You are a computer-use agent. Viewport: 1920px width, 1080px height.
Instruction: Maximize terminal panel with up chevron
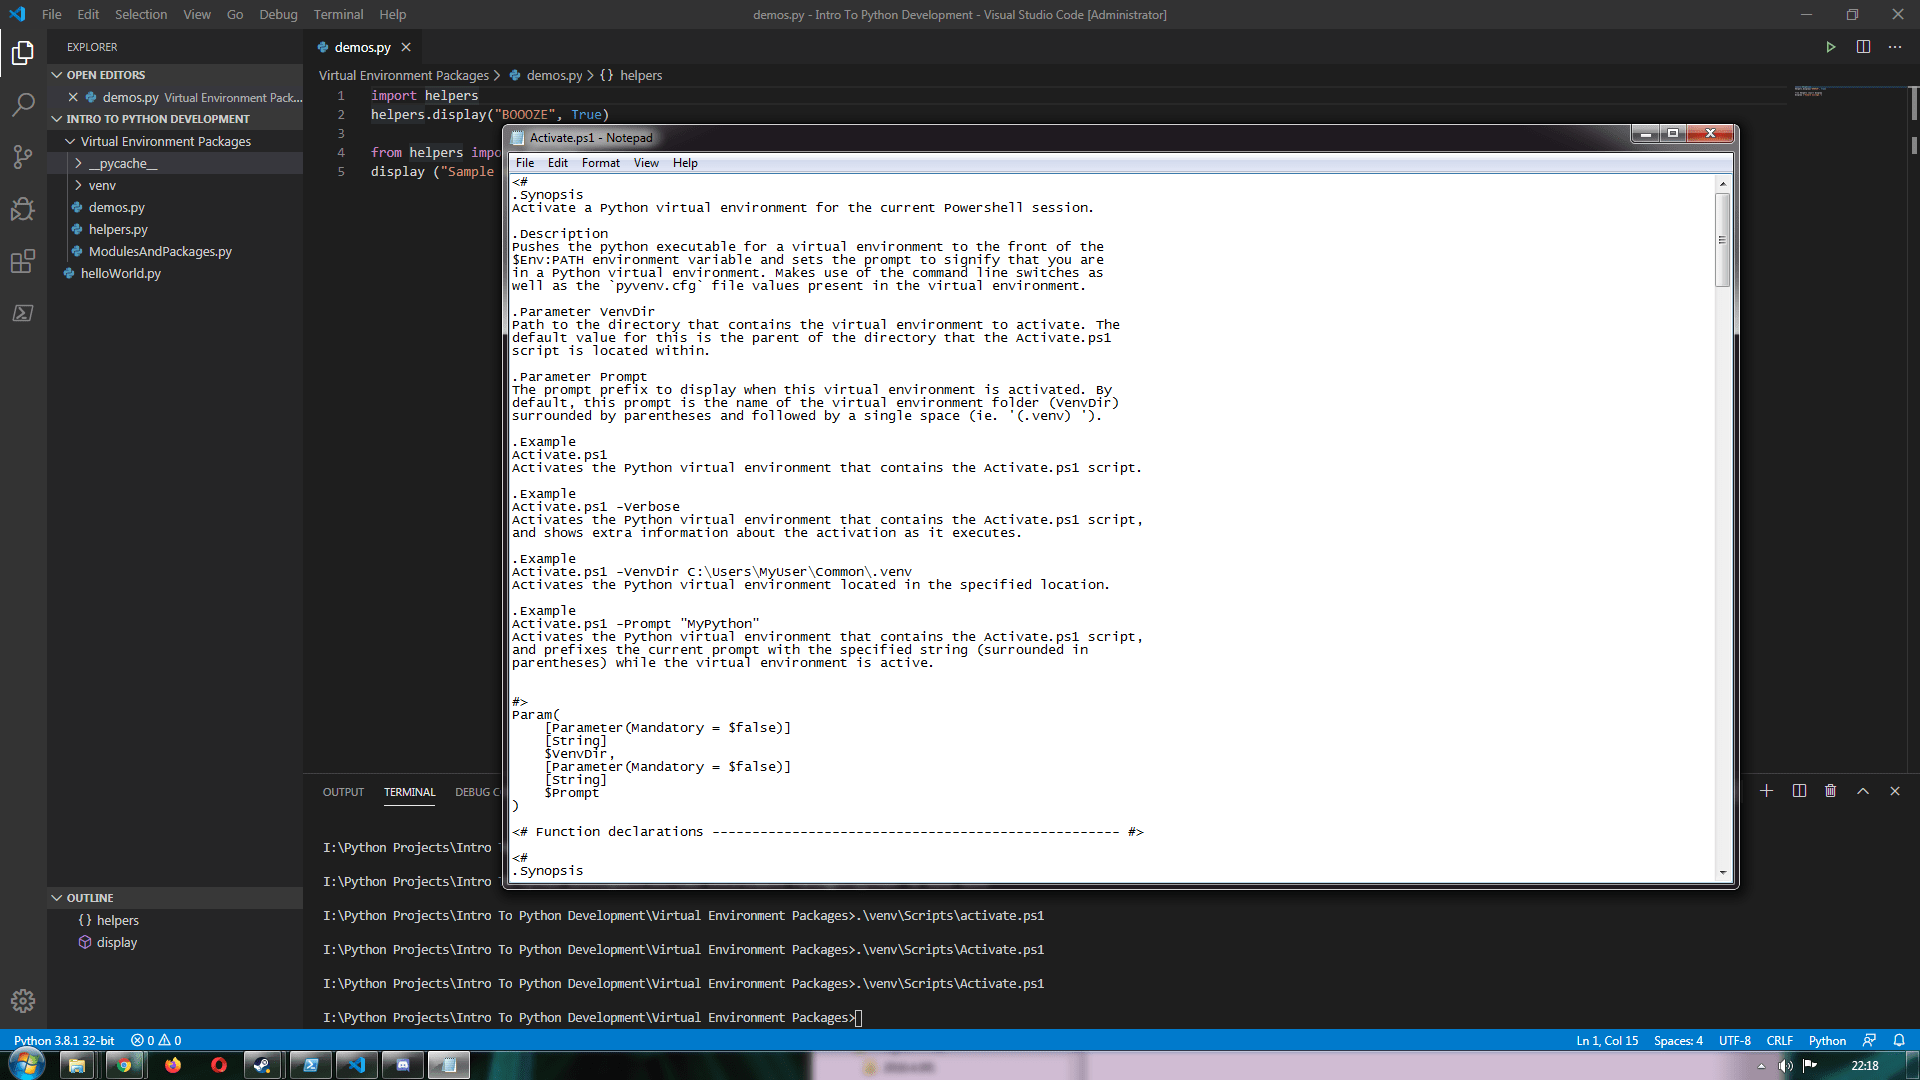click(1863, 791)
